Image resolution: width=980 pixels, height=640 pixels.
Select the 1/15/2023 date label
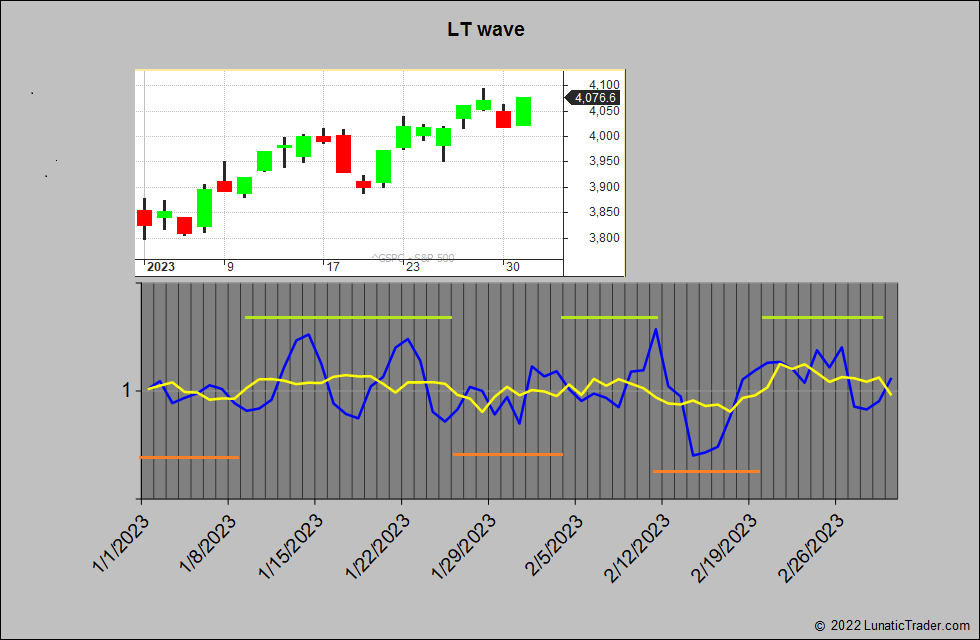[x=292, y=546]
